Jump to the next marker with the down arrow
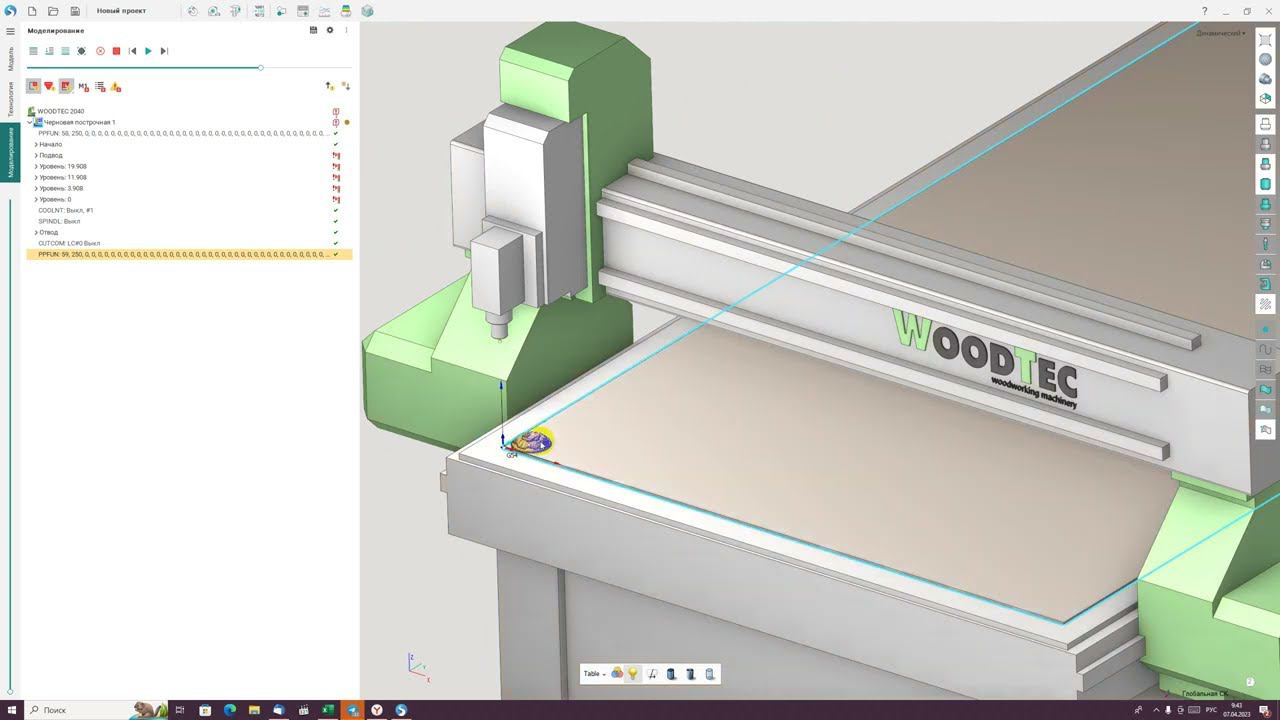Image resolution: width=1280 pixels, height=720 pixels. pos(346,87)
